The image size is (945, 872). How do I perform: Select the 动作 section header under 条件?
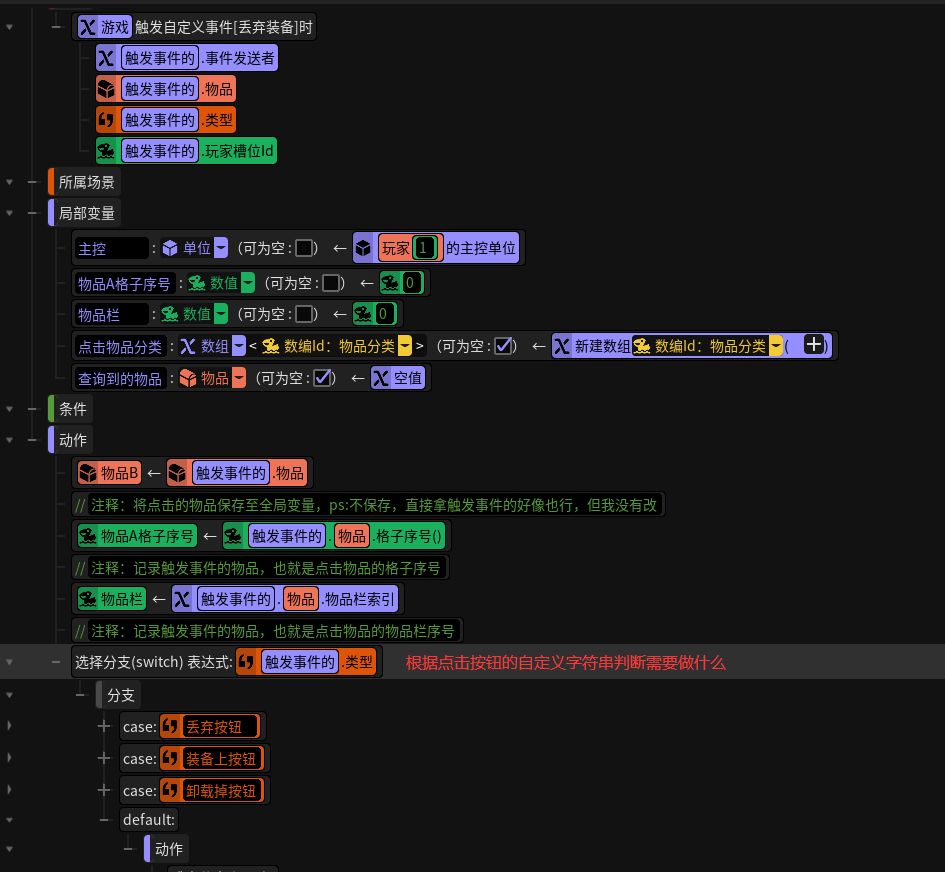click(x=69, y=440)
